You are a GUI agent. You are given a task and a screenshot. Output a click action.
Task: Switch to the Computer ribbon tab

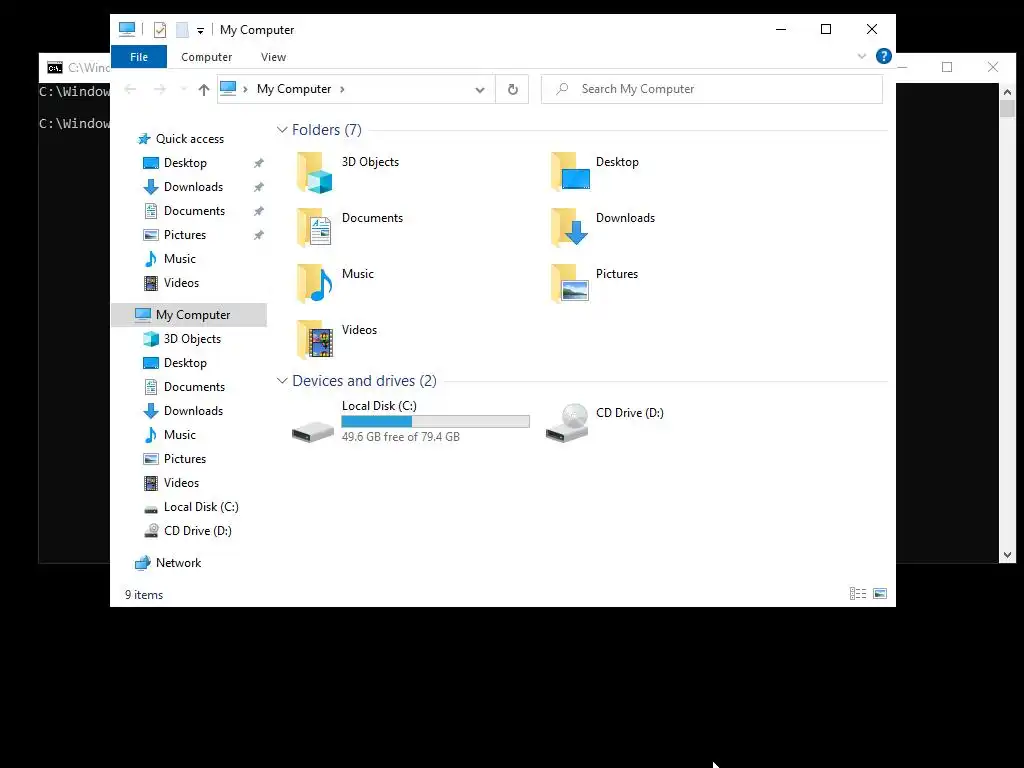point(206,57)
